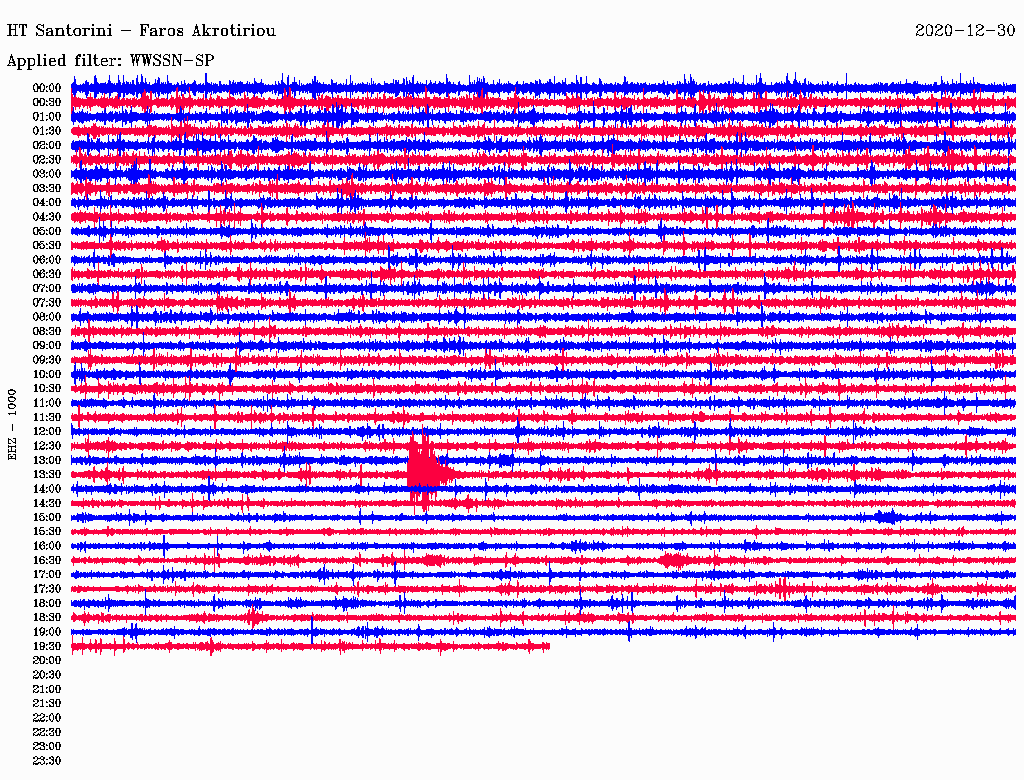Select the 22:00 time label
The image size is (1024, 780).
tap(46, 718)
